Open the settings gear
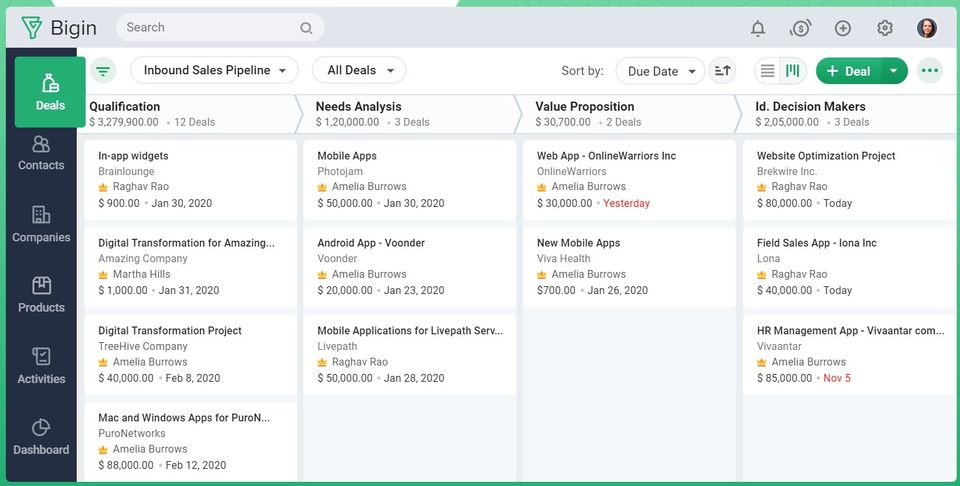The height and width of the screenshot is (486, 960). [885, 28]
